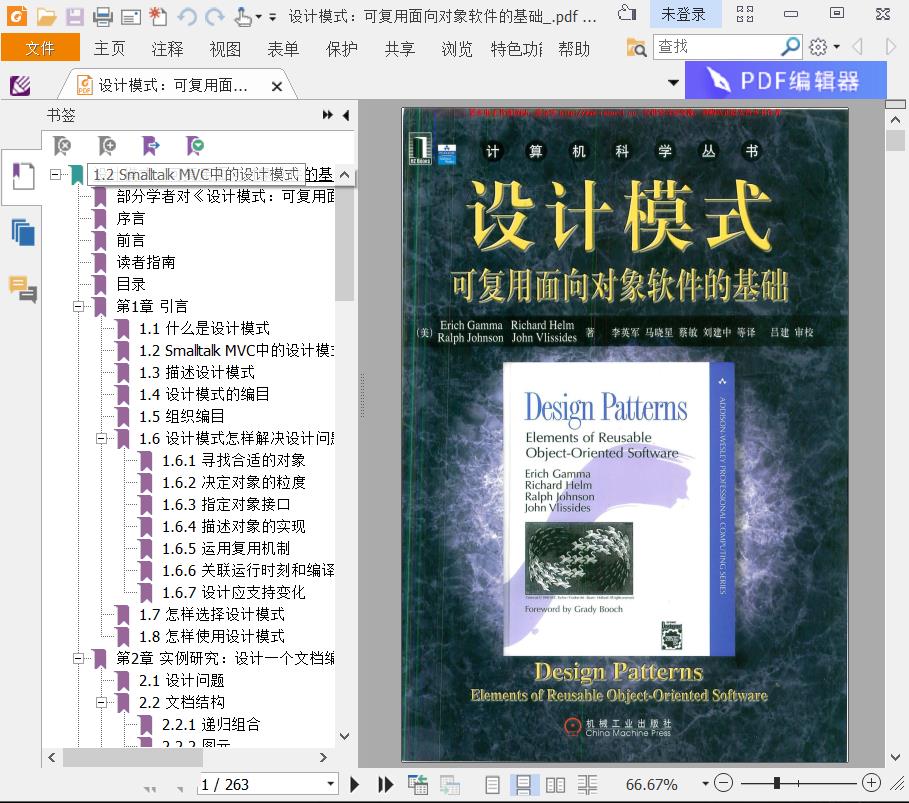The height and width of the screenshot is (803, 909).
Task: Select single page view icon
Action: point(492,785)
